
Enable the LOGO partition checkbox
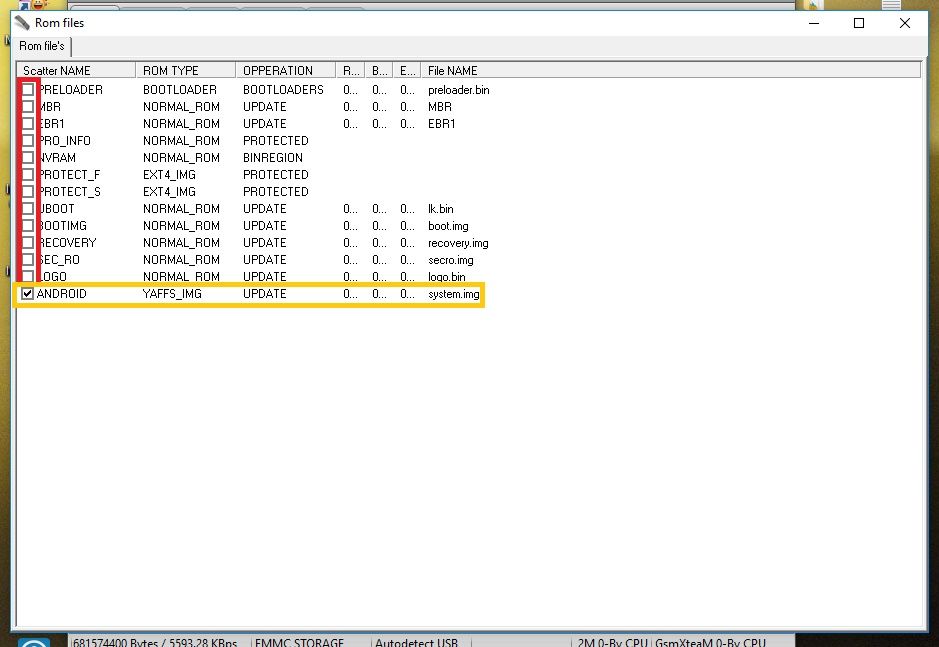[28, 277]
